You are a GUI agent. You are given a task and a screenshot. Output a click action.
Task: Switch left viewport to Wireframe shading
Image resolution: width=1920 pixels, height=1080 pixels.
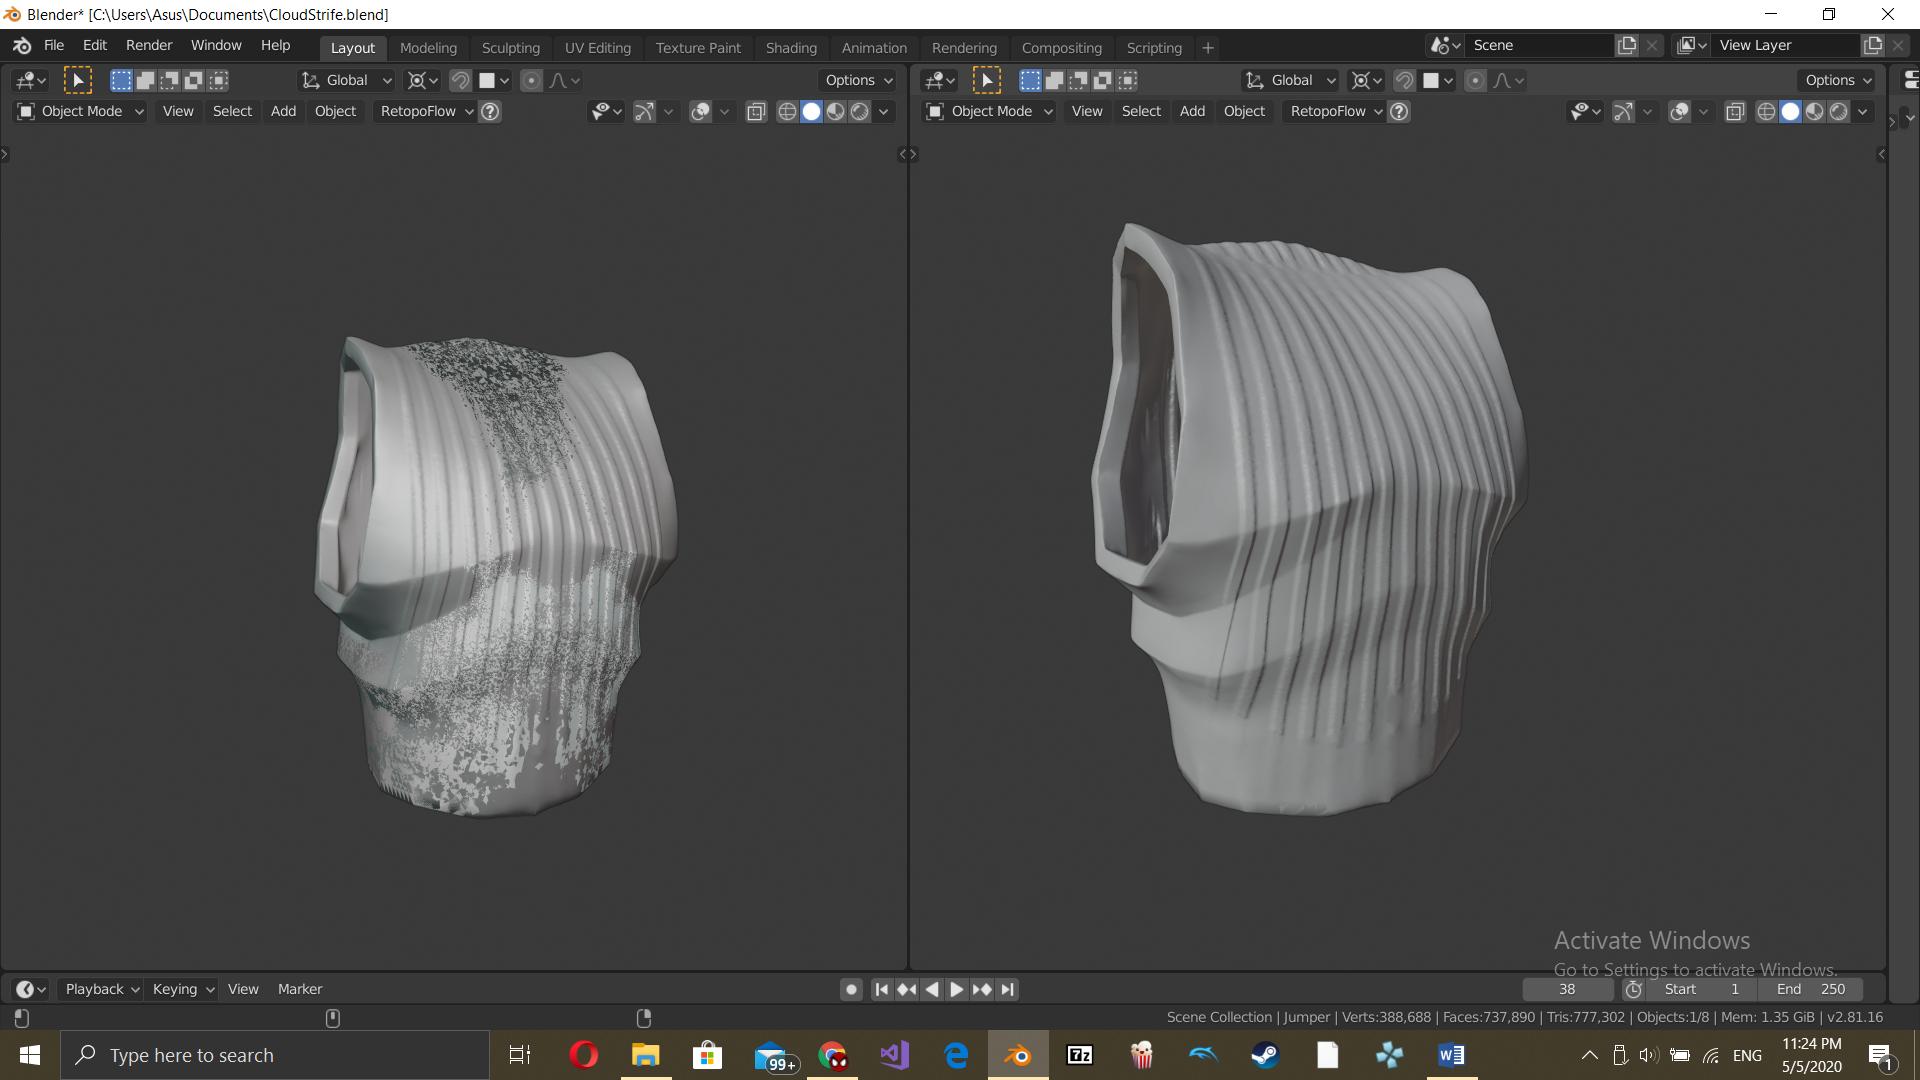coord(787,111)
